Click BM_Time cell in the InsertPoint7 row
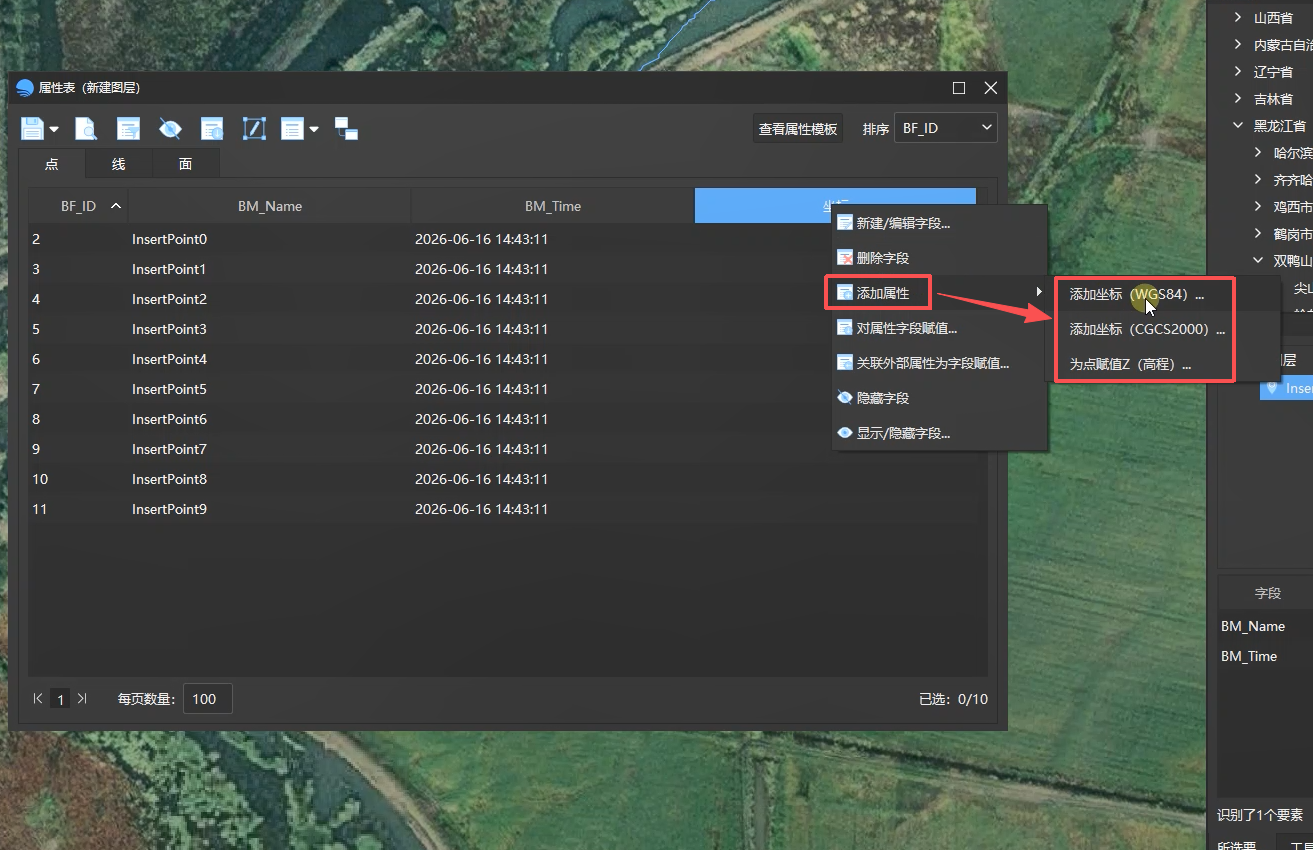 tap(553, 449)
